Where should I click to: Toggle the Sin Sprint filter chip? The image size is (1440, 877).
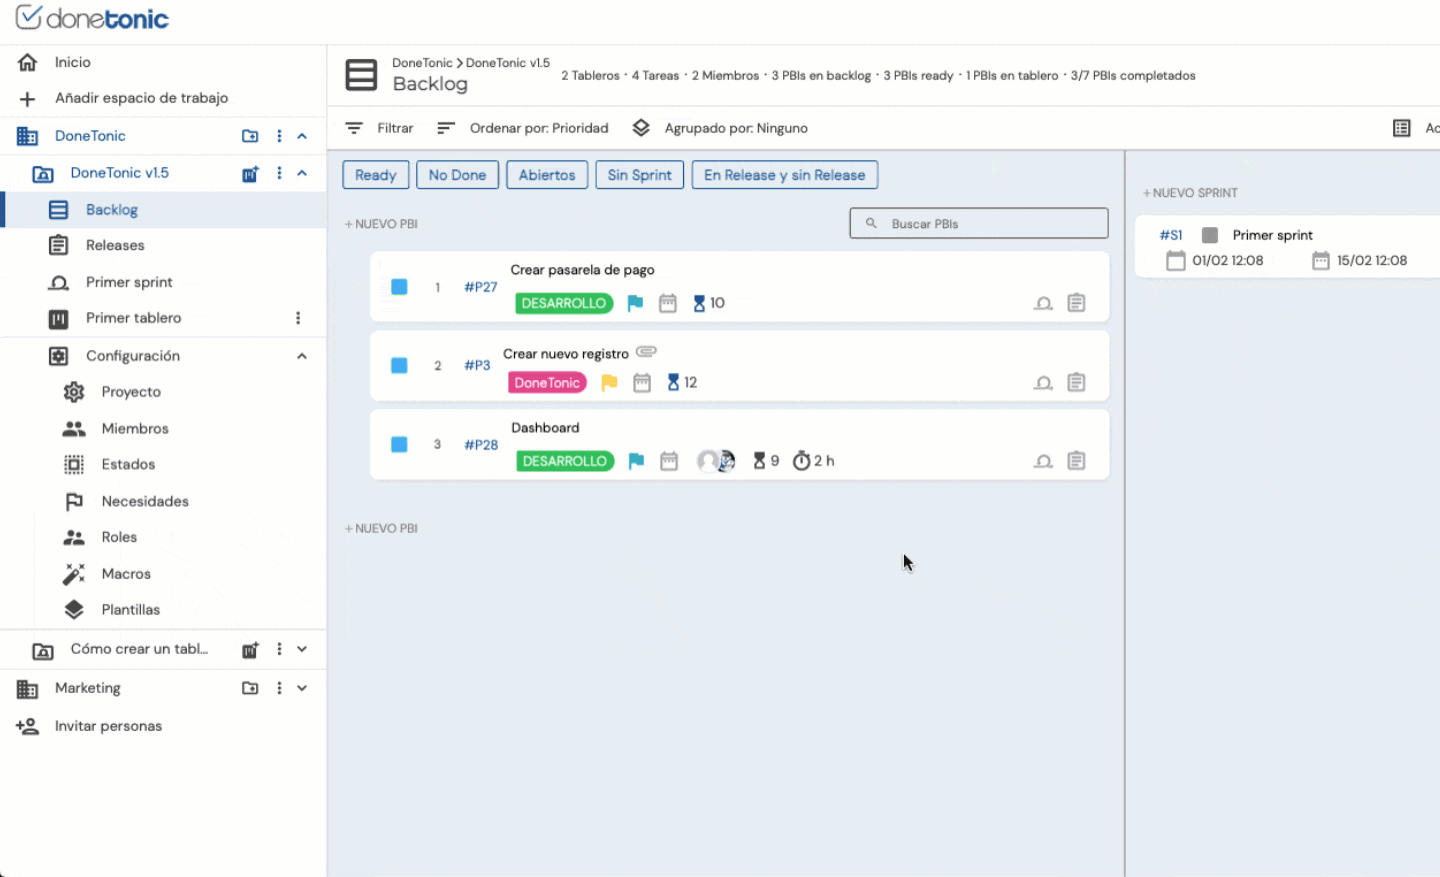tap(639, 175)
